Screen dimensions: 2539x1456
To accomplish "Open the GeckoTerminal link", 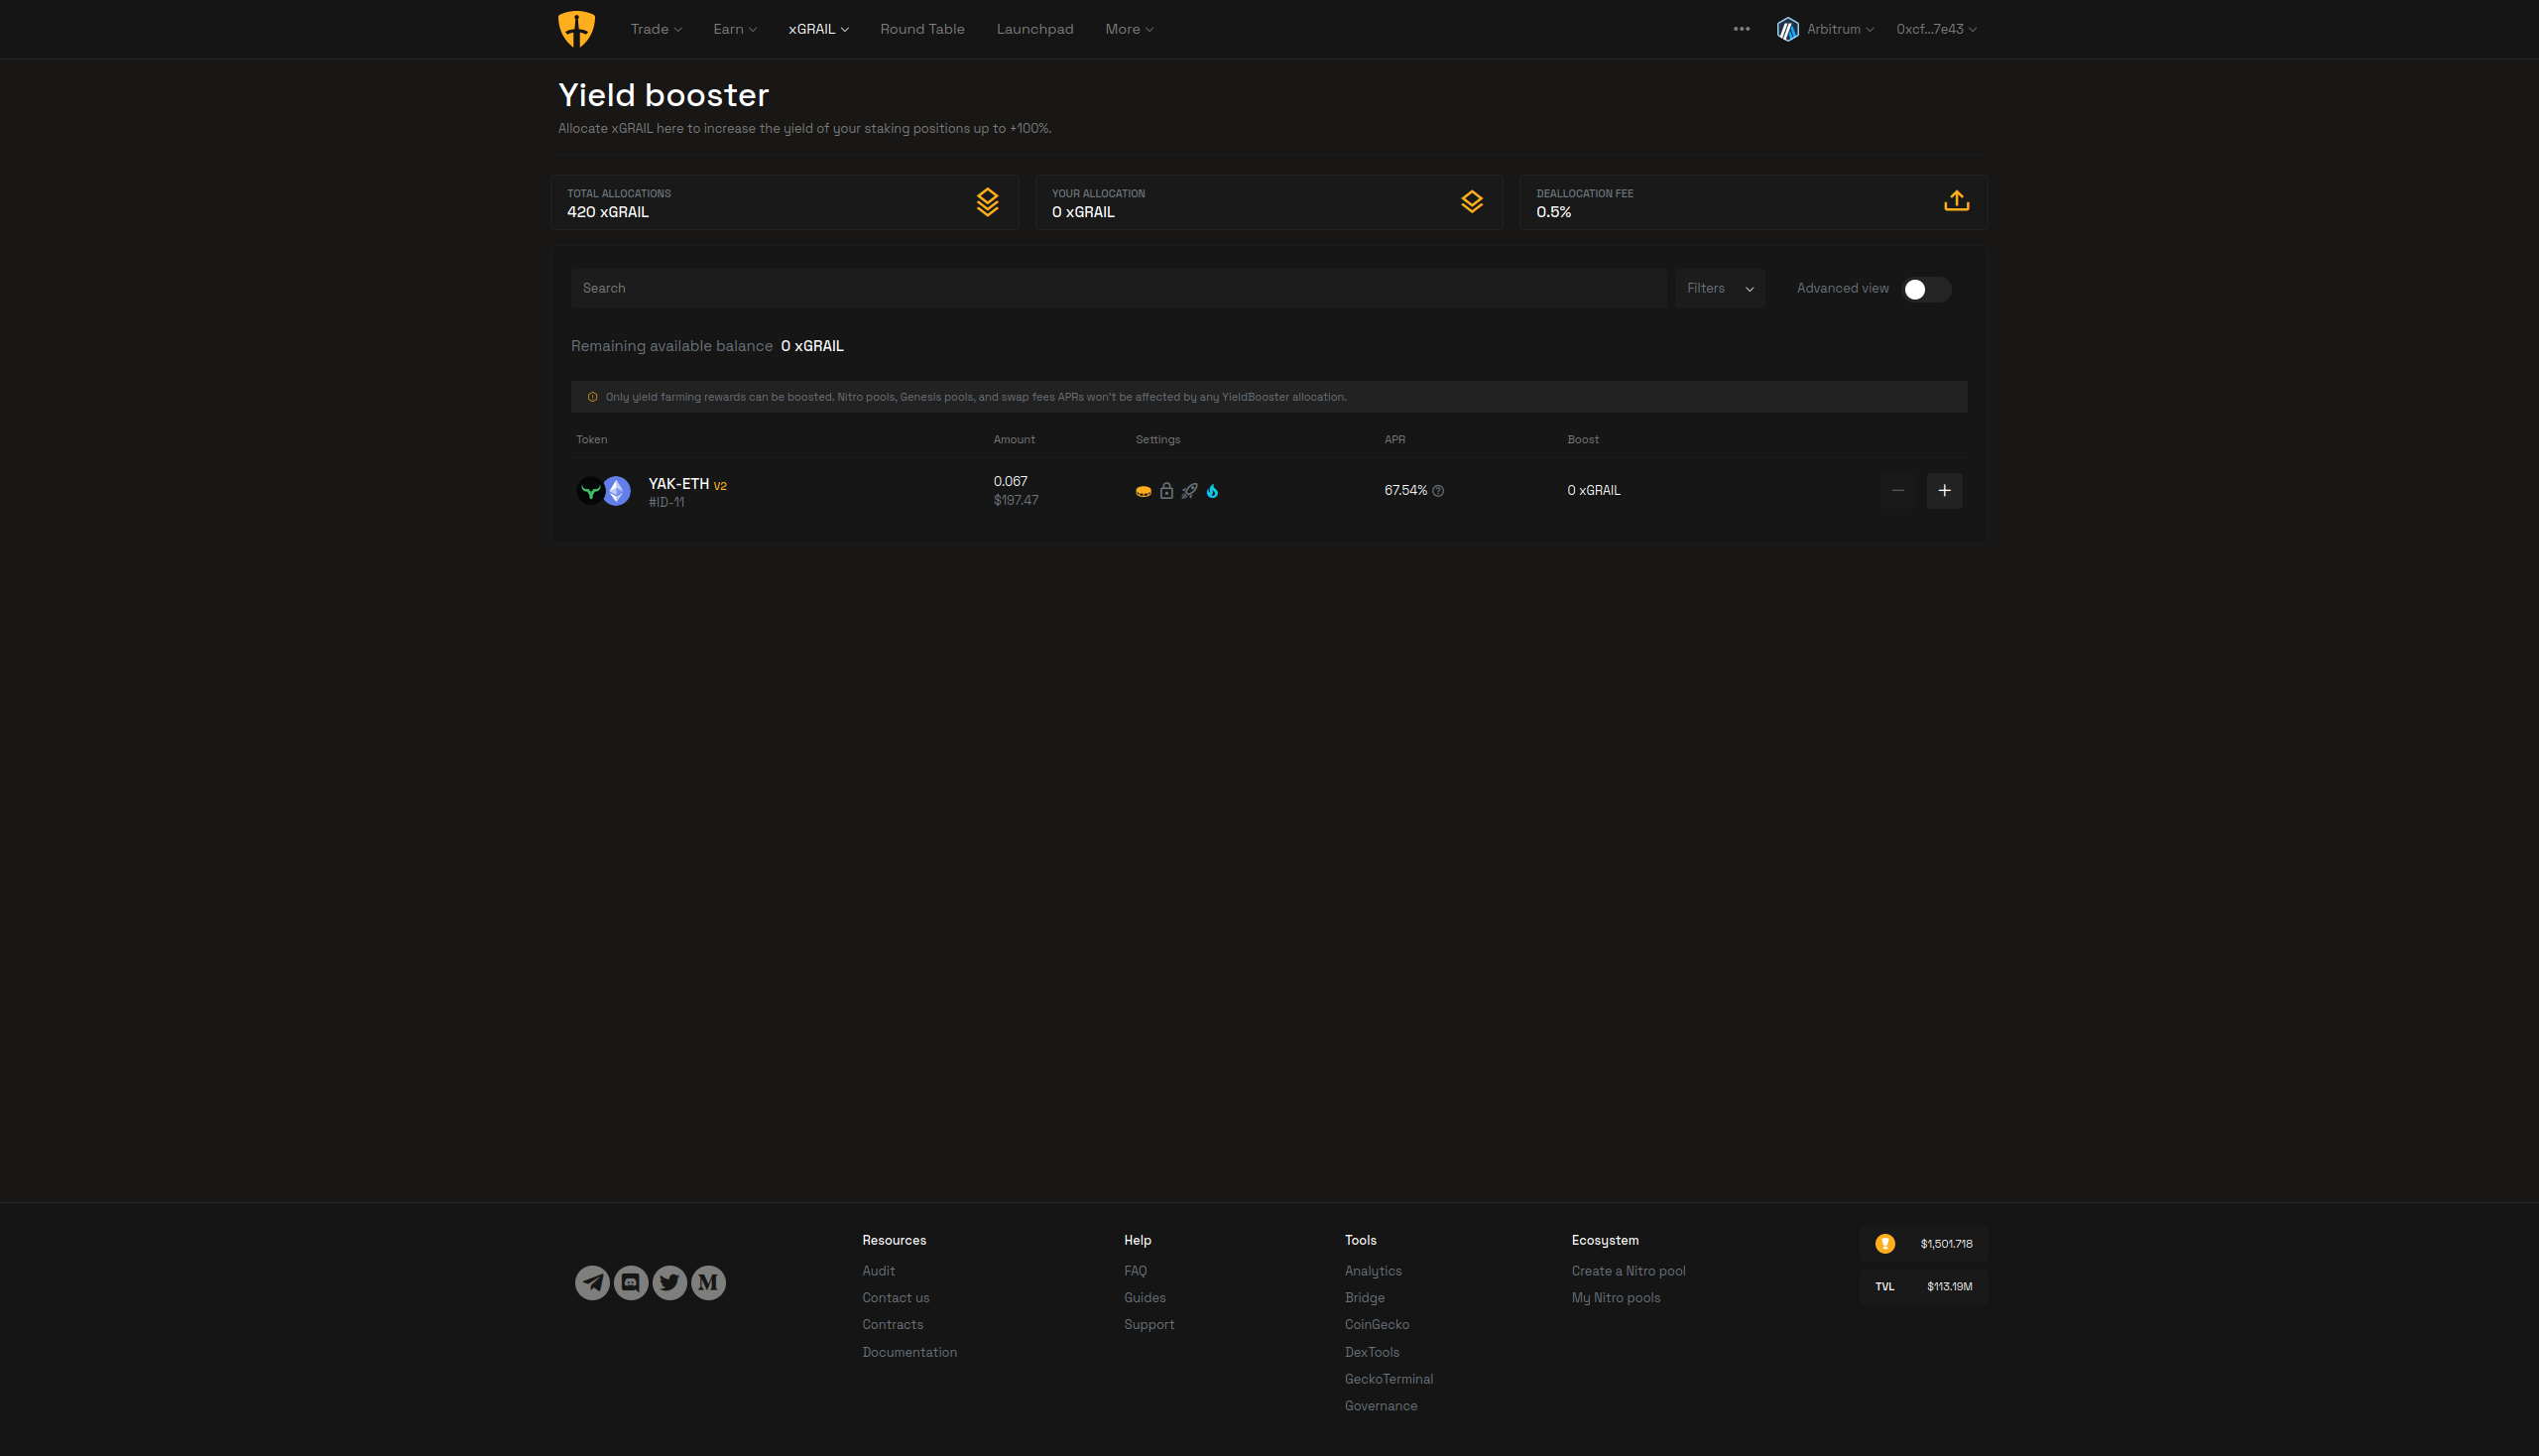I will click(1388, 1379).
